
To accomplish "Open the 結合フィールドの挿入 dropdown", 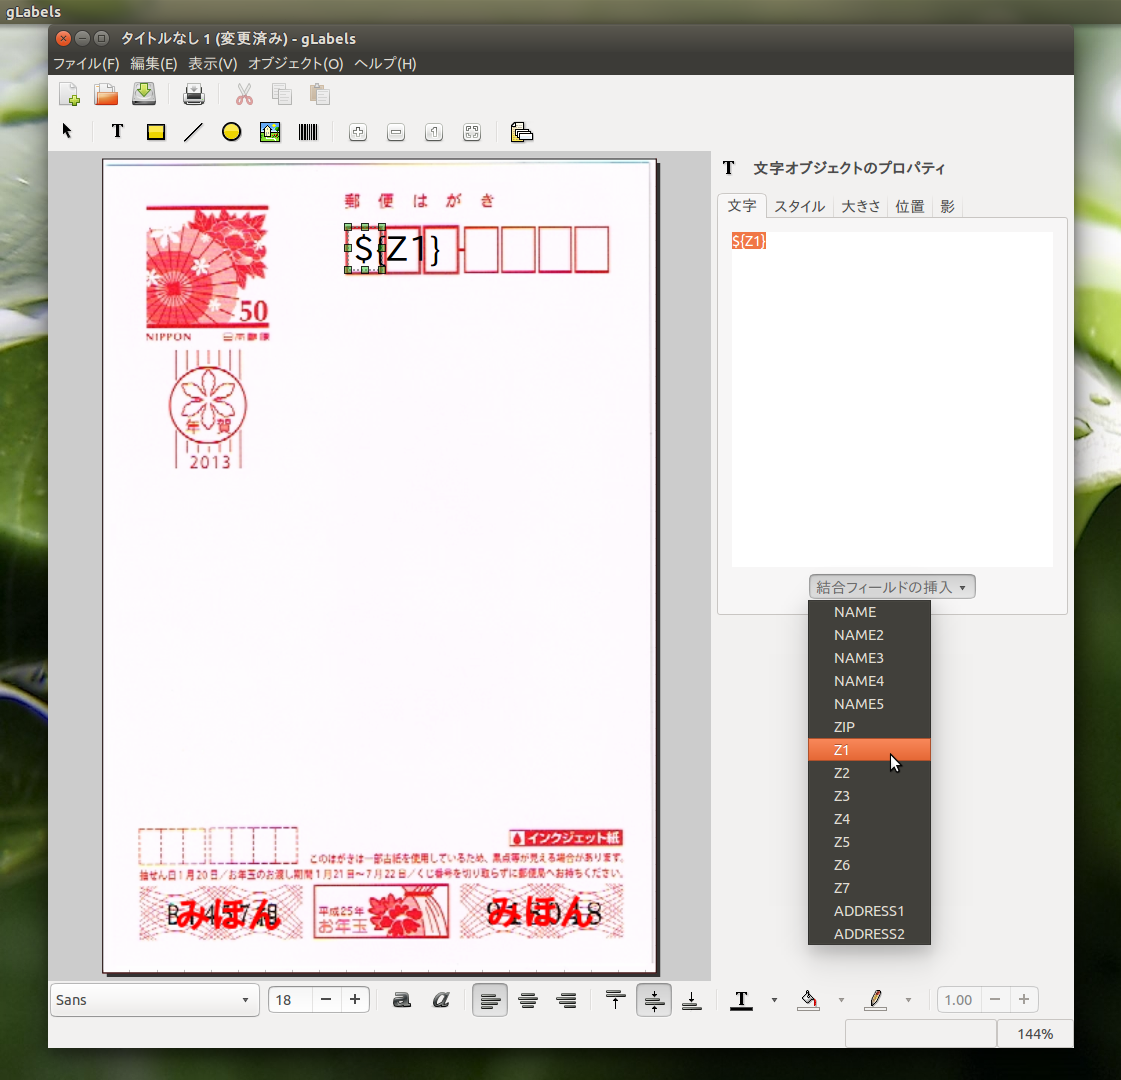I will click(892, 587).
